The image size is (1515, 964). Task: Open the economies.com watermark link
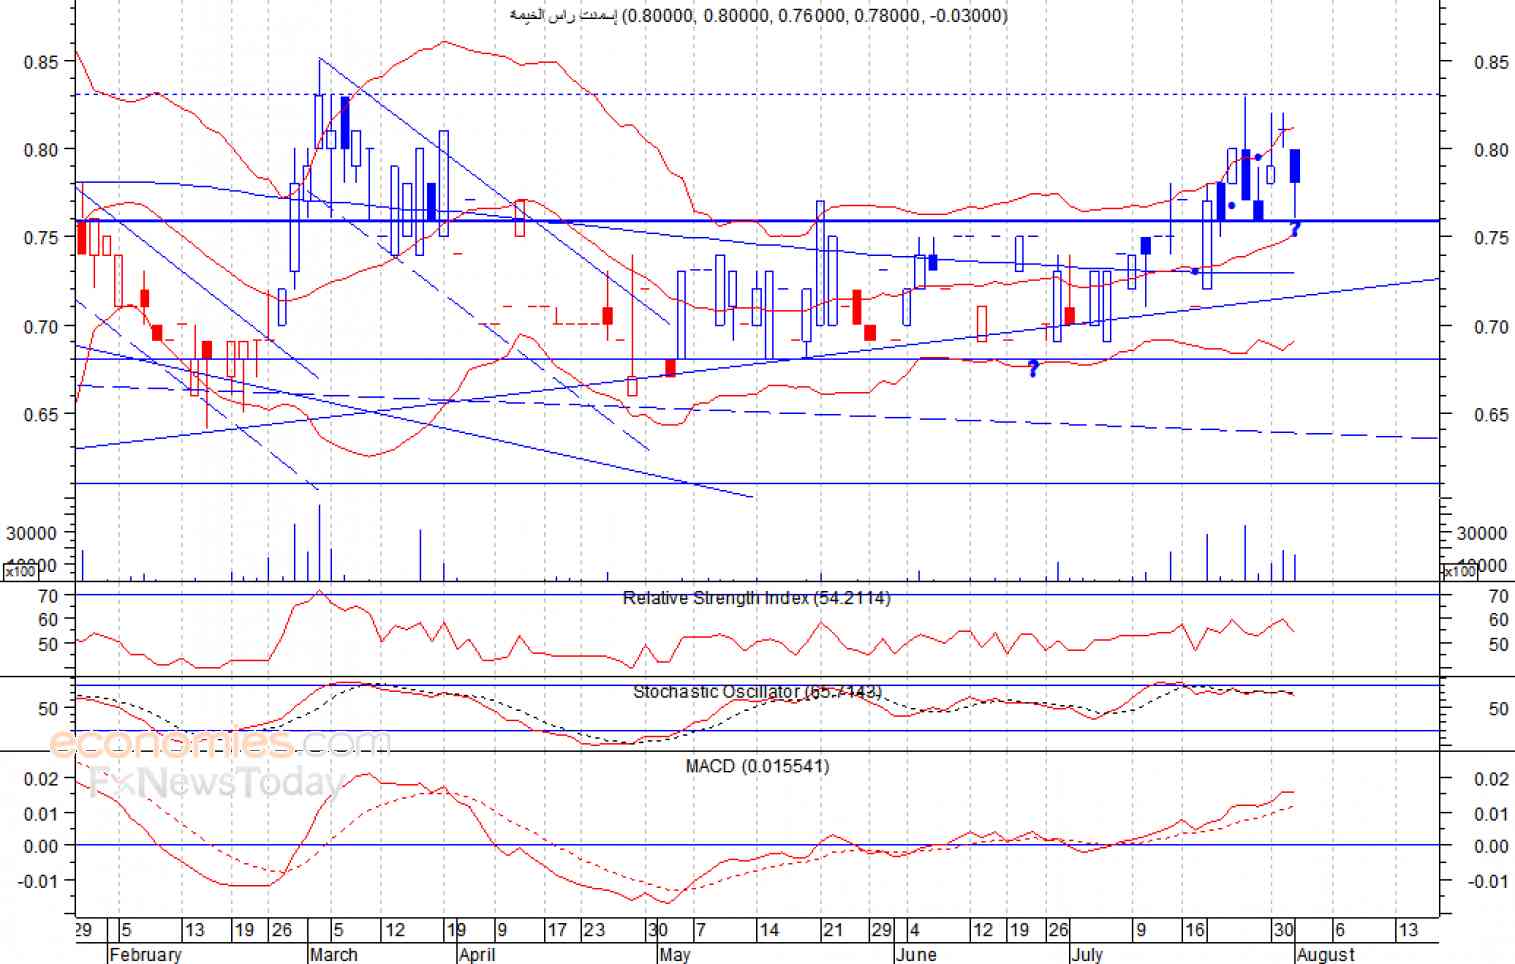click(220, 744)
